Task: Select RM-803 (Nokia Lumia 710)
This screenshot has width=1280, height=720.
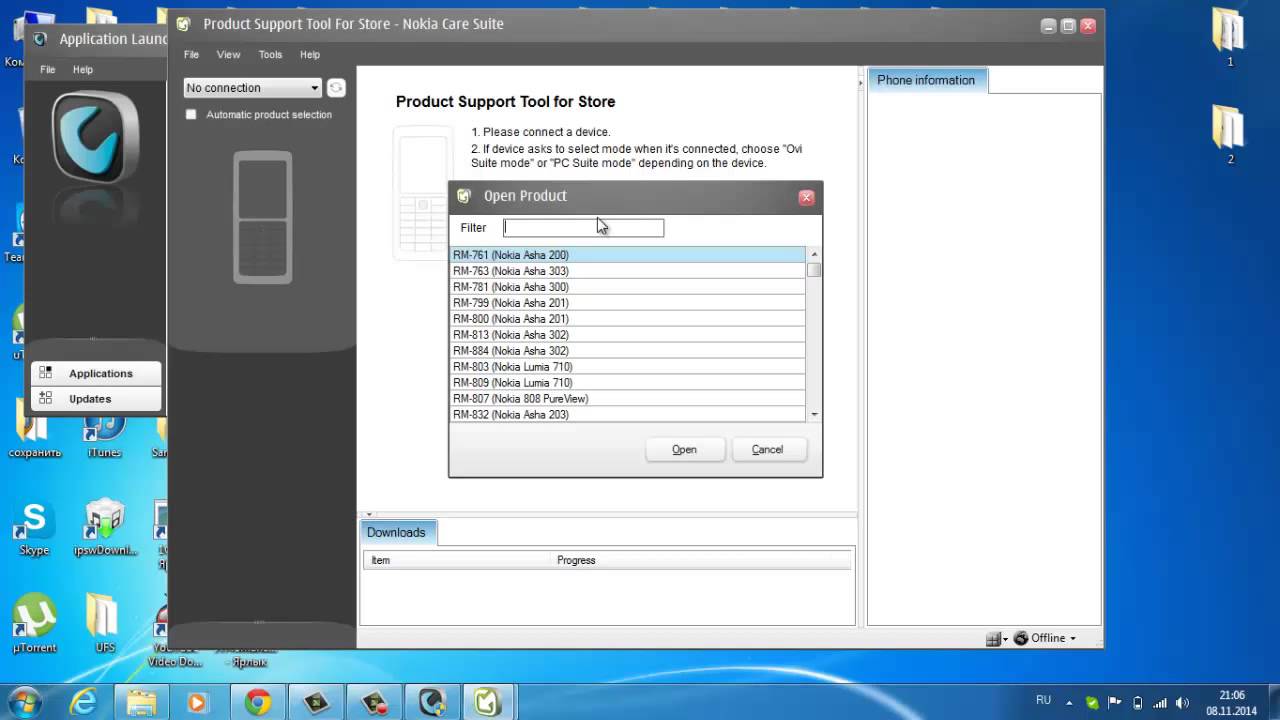Action: (627, 367)
